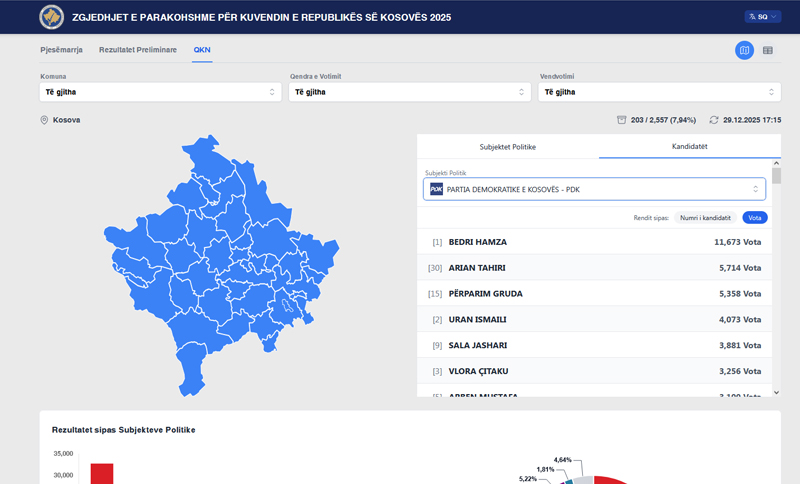Screen dimensions: 800x484
Task: Click the PDK party logo
Action: [x=436, y=188]
